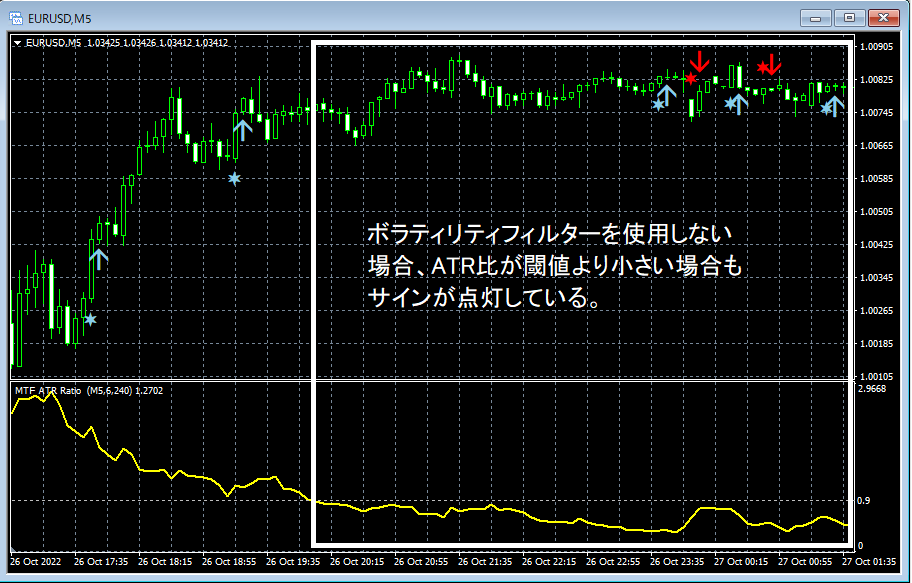
Task: Click the time axis label 26 Oct 20:55
Action: tap(421, 562)
